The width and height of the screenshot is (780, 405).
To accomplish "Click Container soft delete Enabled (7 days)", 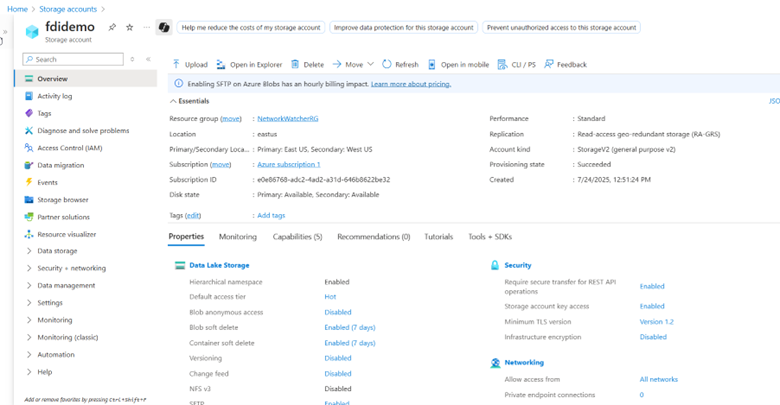I will tap(350, 343).
